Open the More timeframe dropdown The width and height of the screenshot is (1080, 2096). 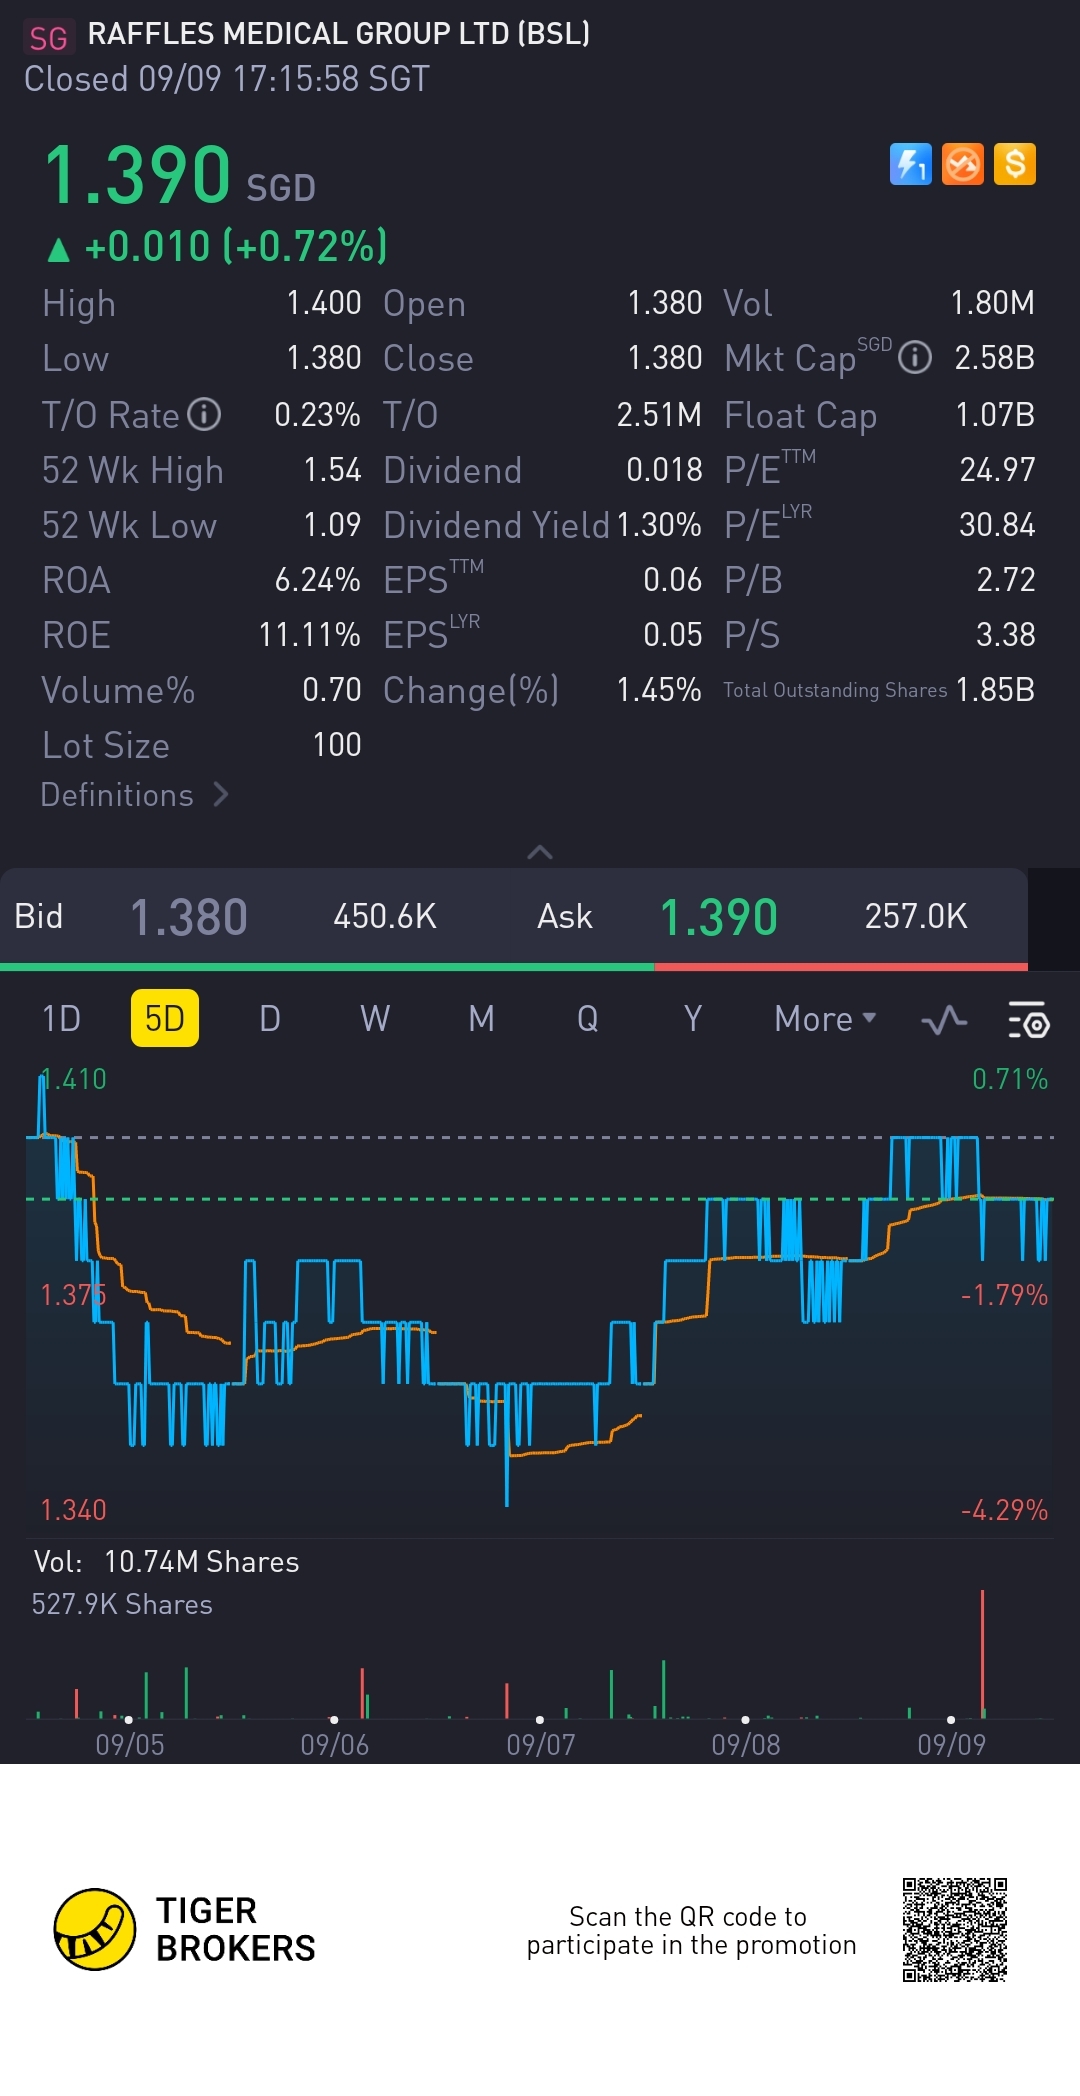[x=825, y=1019]
